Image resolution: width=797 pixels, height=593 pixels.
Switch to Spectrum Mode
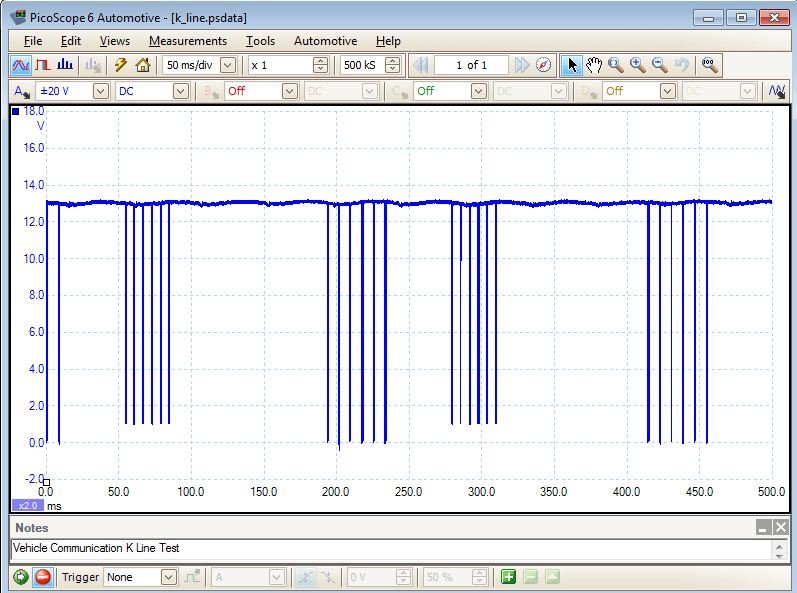(x=65, y=66)
